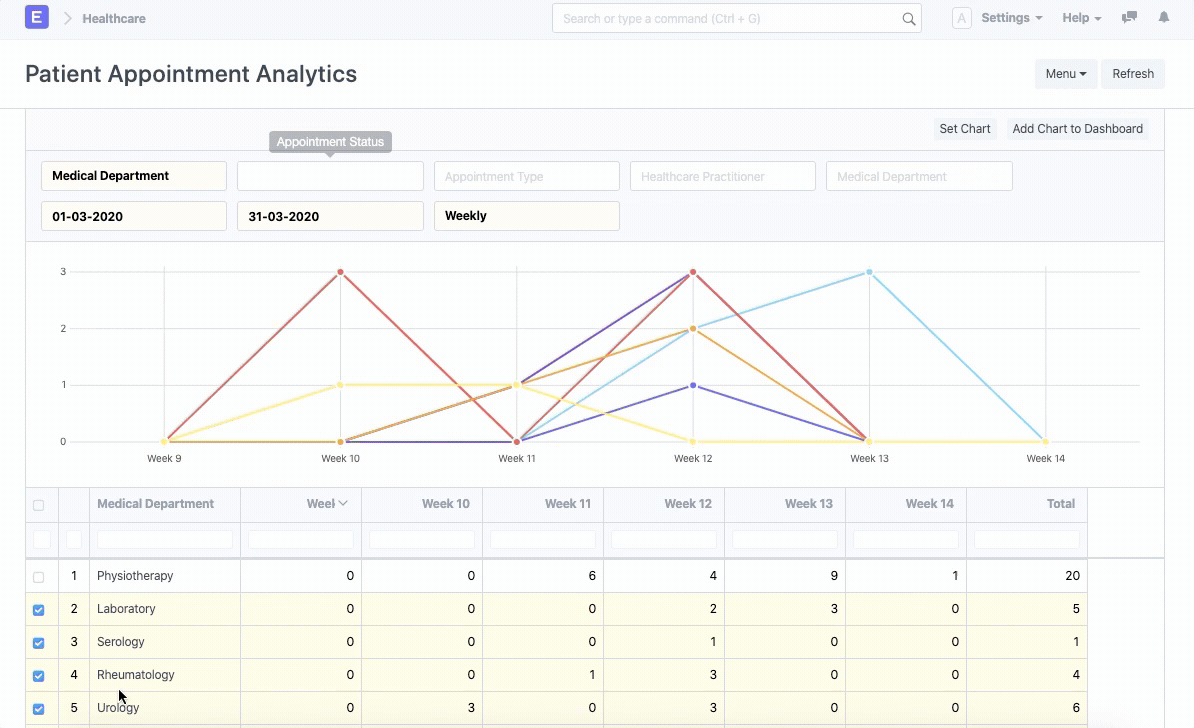Click the Week 9 column sort chevron
1194x728 pixels.
(343, 504)
